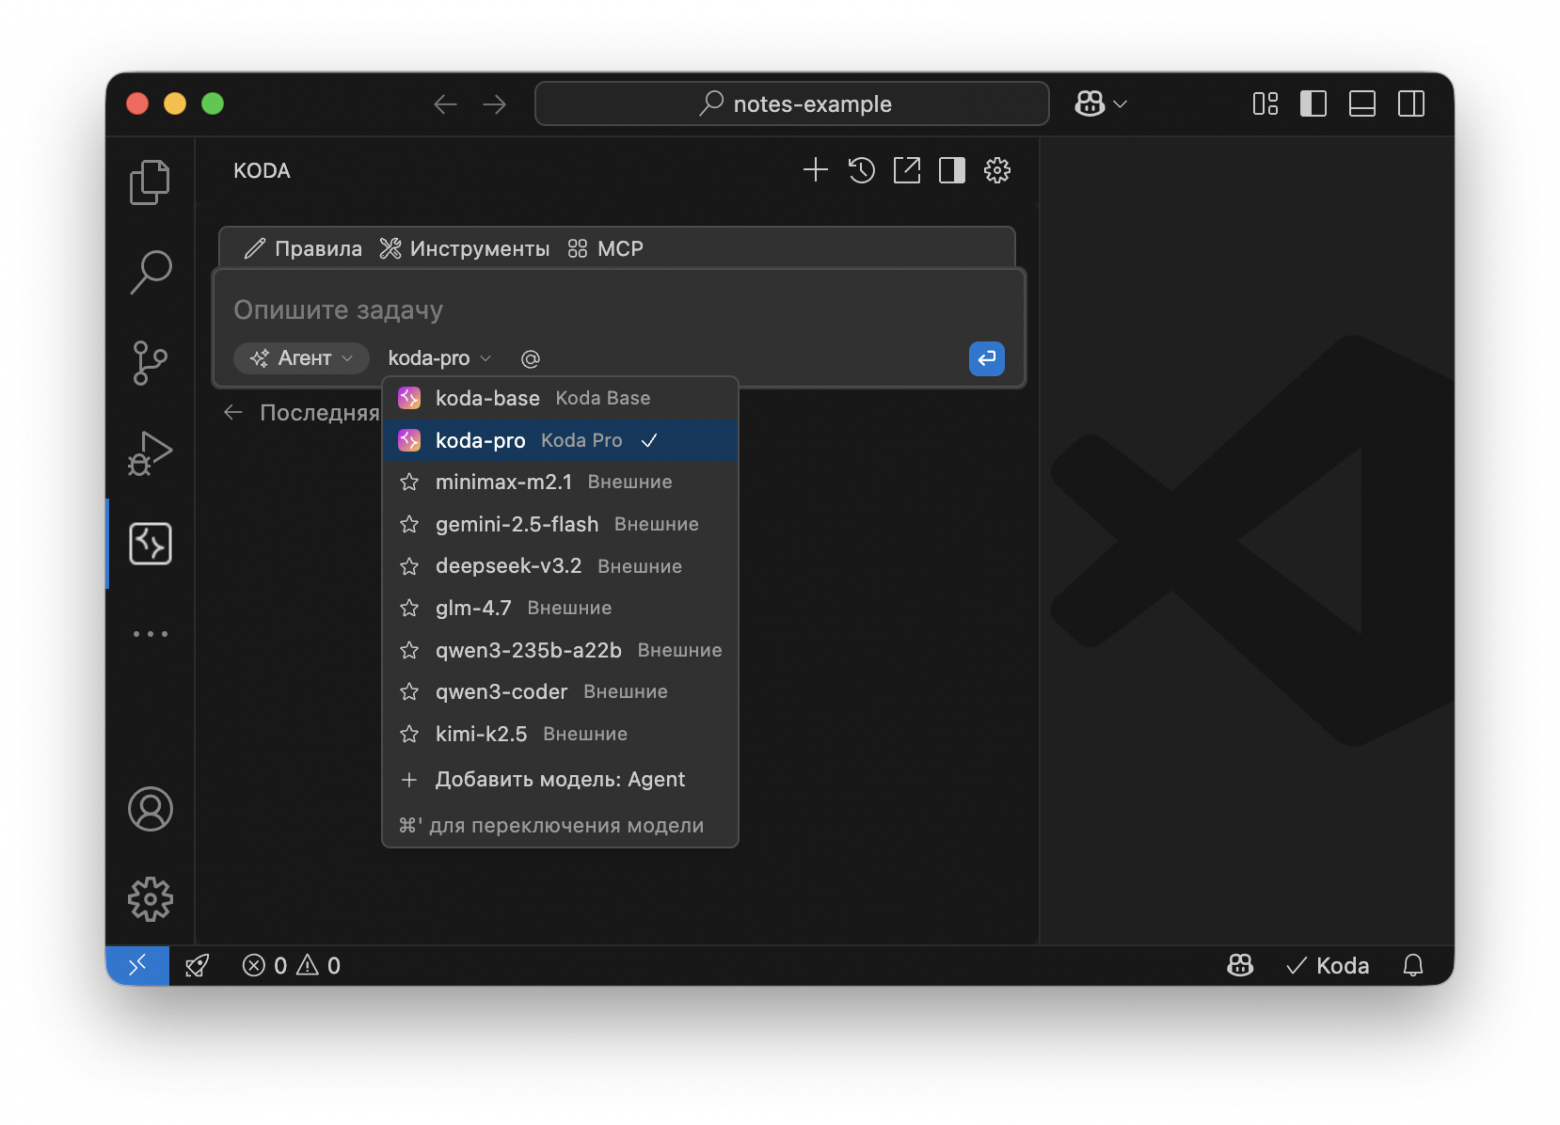This screenshot has width=1560, height=1125.
Task: Open the Правила rules button
Action: click(304, 249)
